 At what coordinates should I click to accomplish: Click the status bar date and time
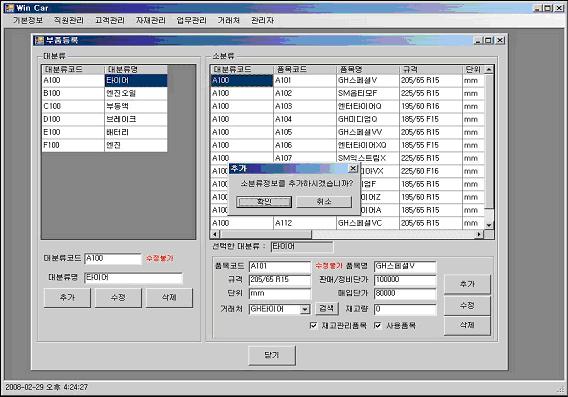[x=46, y=387]
